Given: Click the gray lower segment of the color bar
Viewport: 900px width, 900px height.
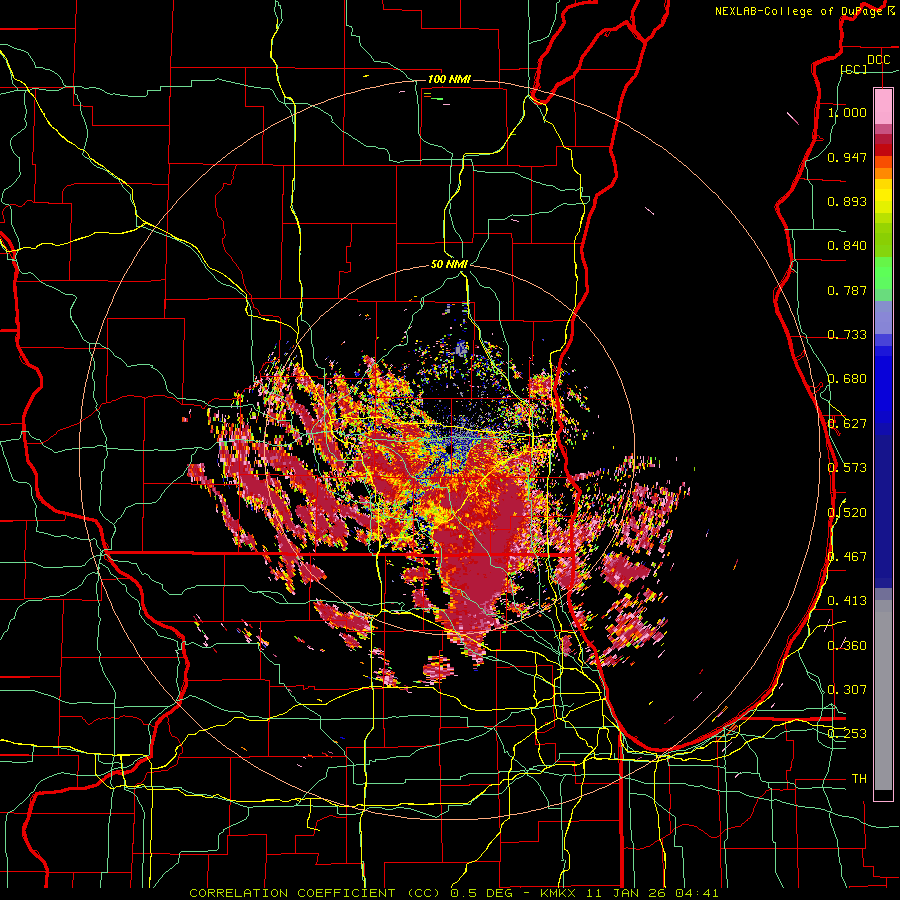Looking at the screenshot, I should 883,695.
